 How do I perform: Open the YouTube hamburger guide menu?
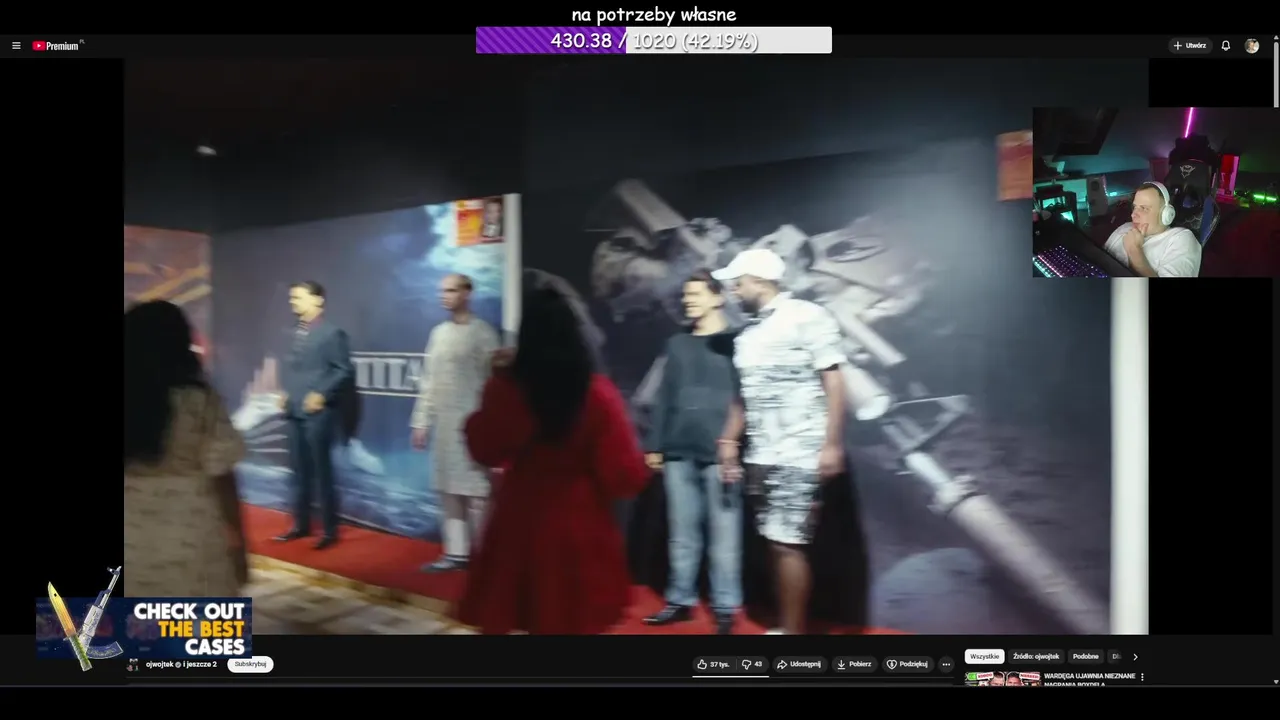click(x=16, y=46)
